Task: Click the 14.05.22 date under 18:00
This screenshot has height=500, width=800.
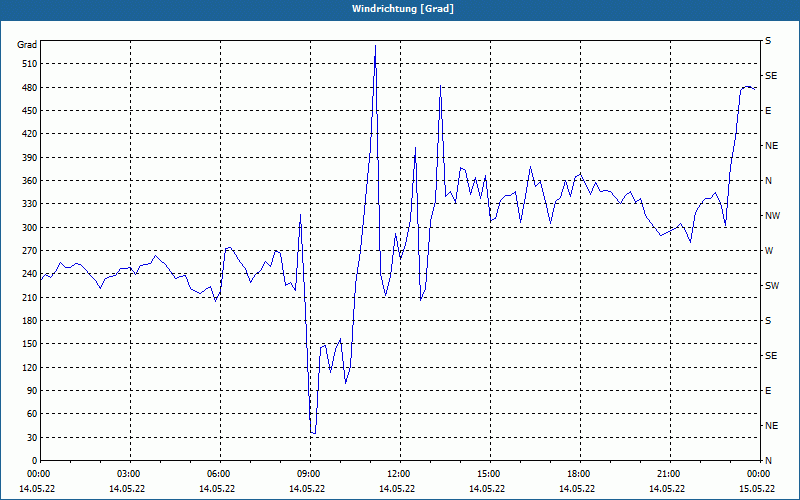Action: (577, 489)
